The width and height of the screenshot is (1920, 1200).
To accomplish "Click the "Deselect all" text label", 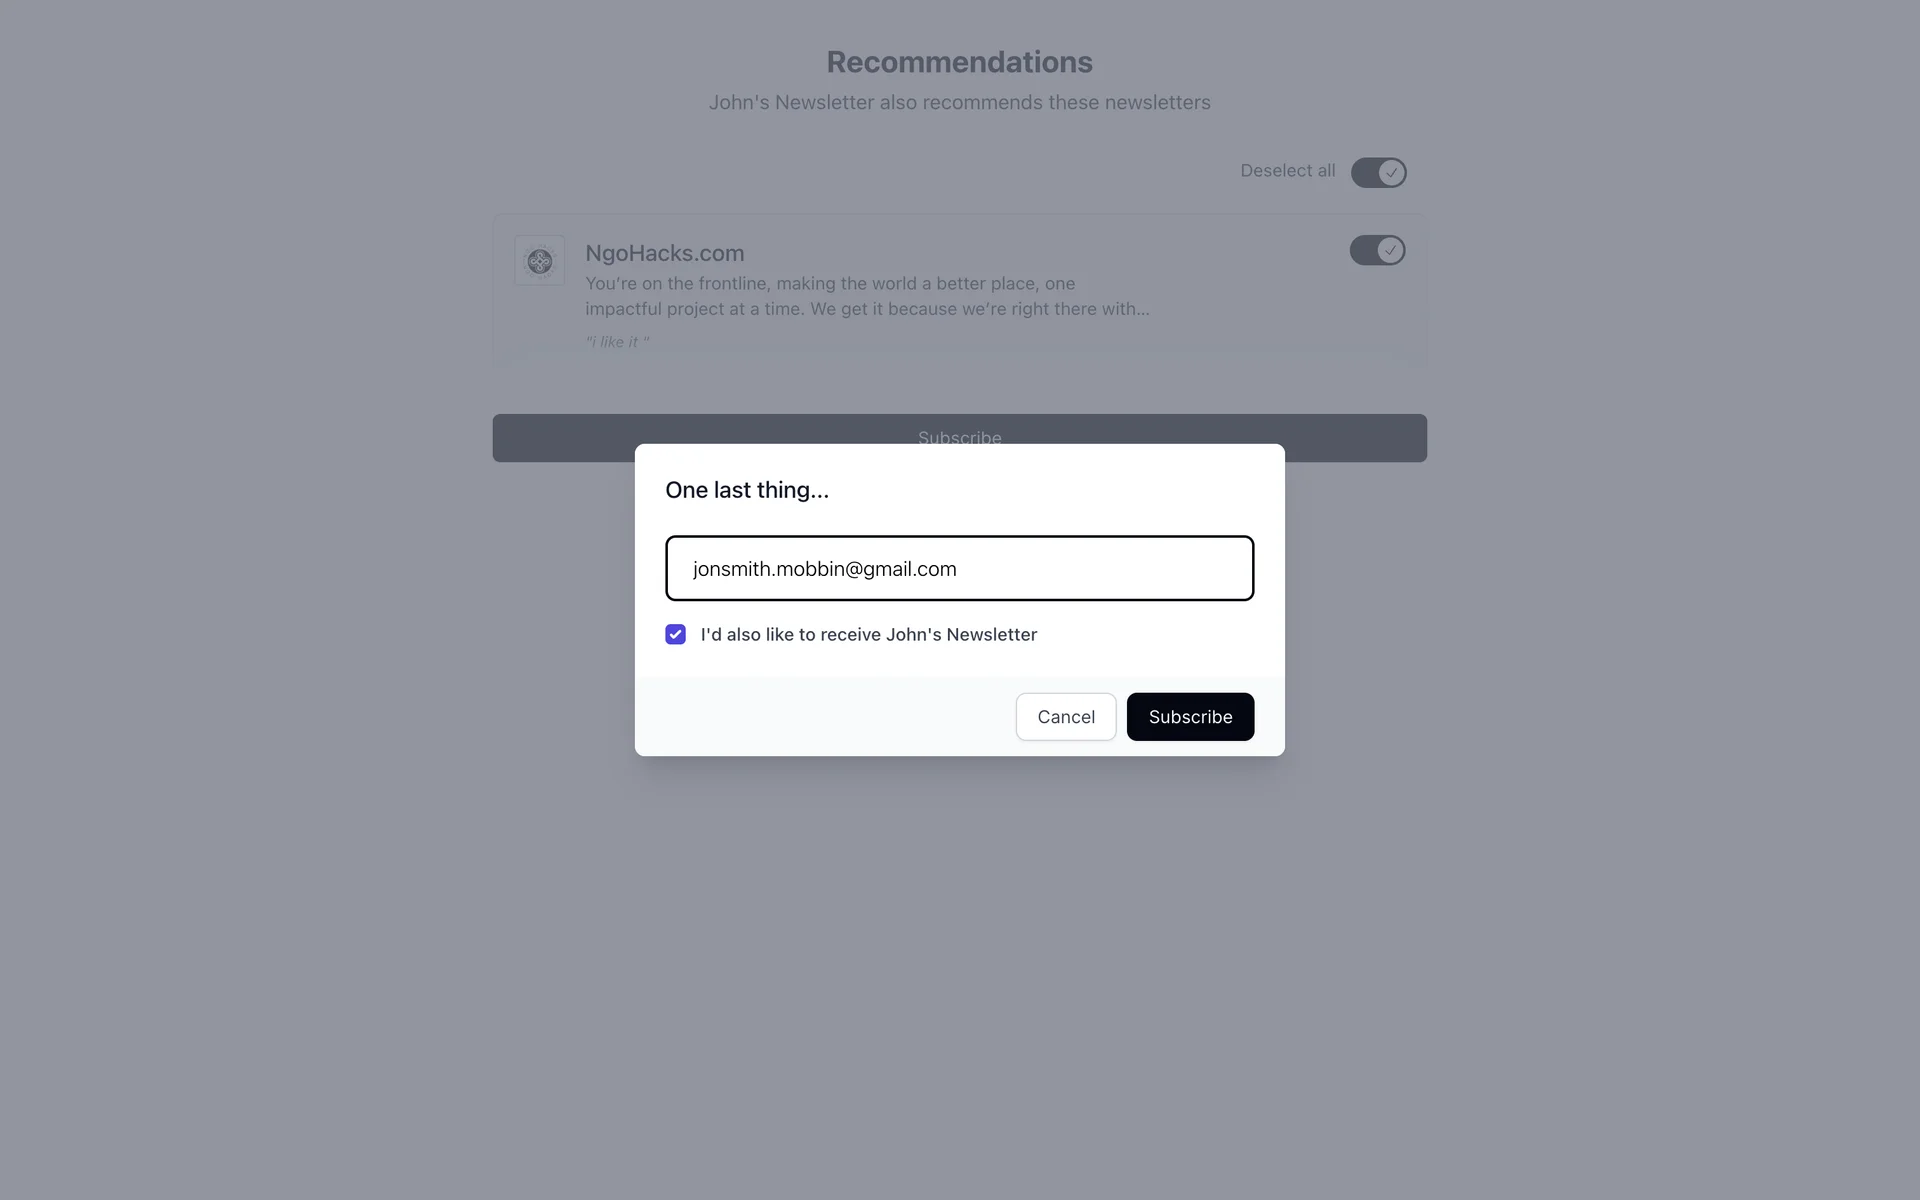I will (1287, 171).
